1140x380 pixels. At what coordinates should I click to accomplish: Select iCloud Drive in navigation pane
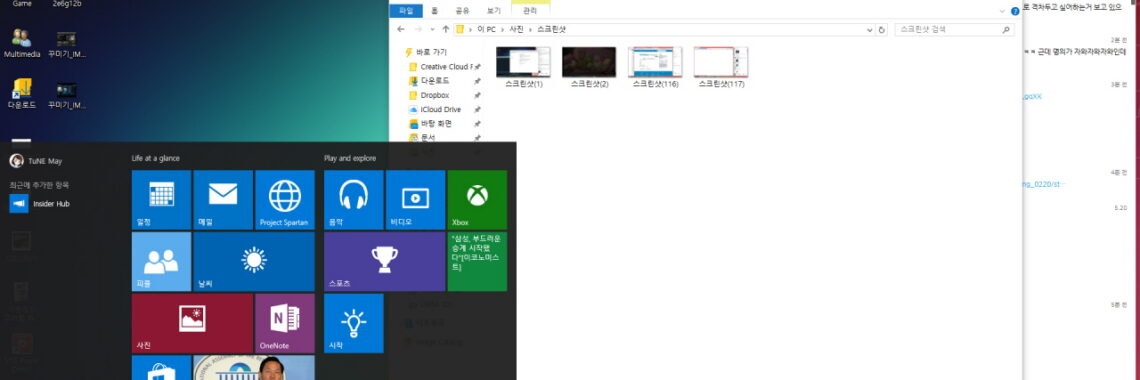(435, 110)
